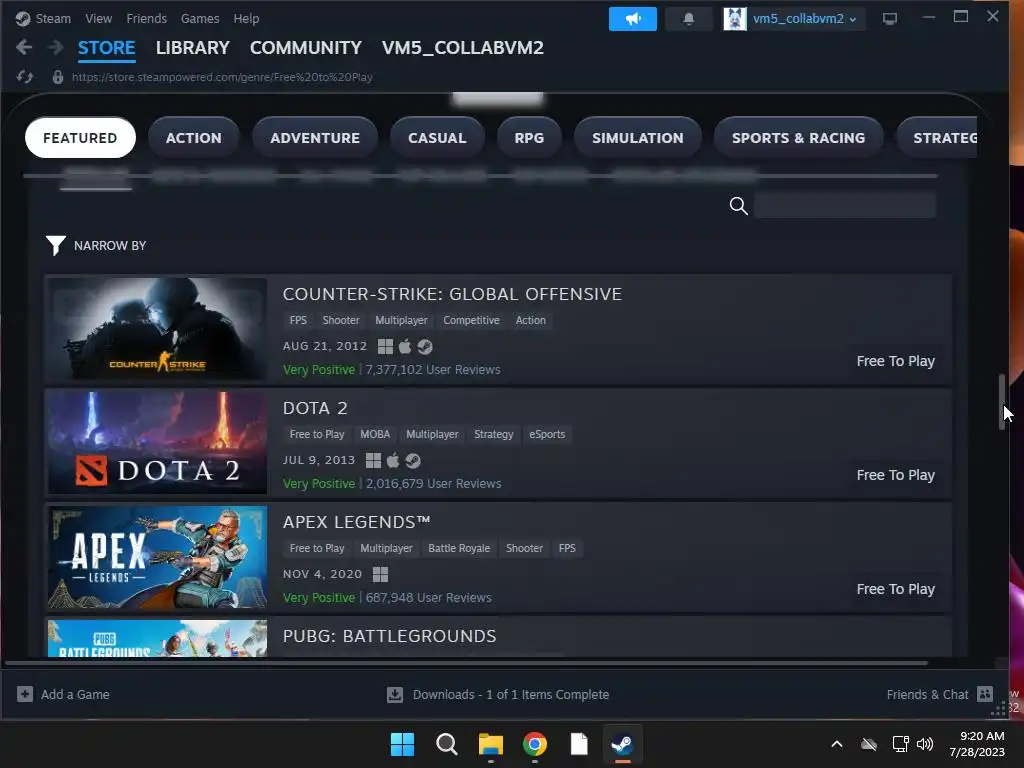The width and height of the screenshot is (1024, 768).
Task: Select the SIMULATION category pill
Action: pos(637,138)
